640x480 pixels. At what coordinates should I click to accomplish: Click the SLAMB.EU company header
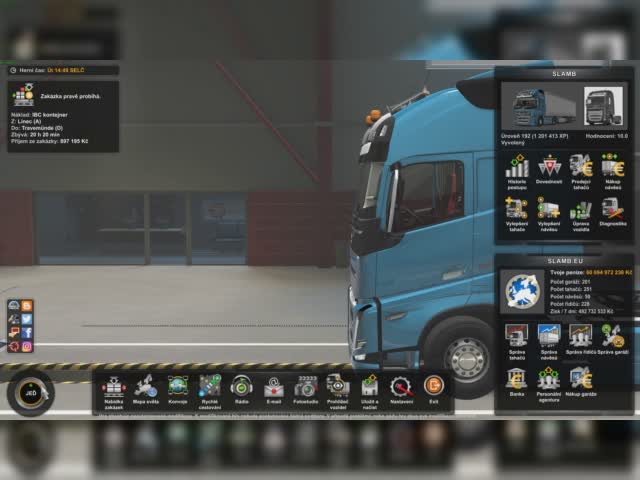pos(565,261)
